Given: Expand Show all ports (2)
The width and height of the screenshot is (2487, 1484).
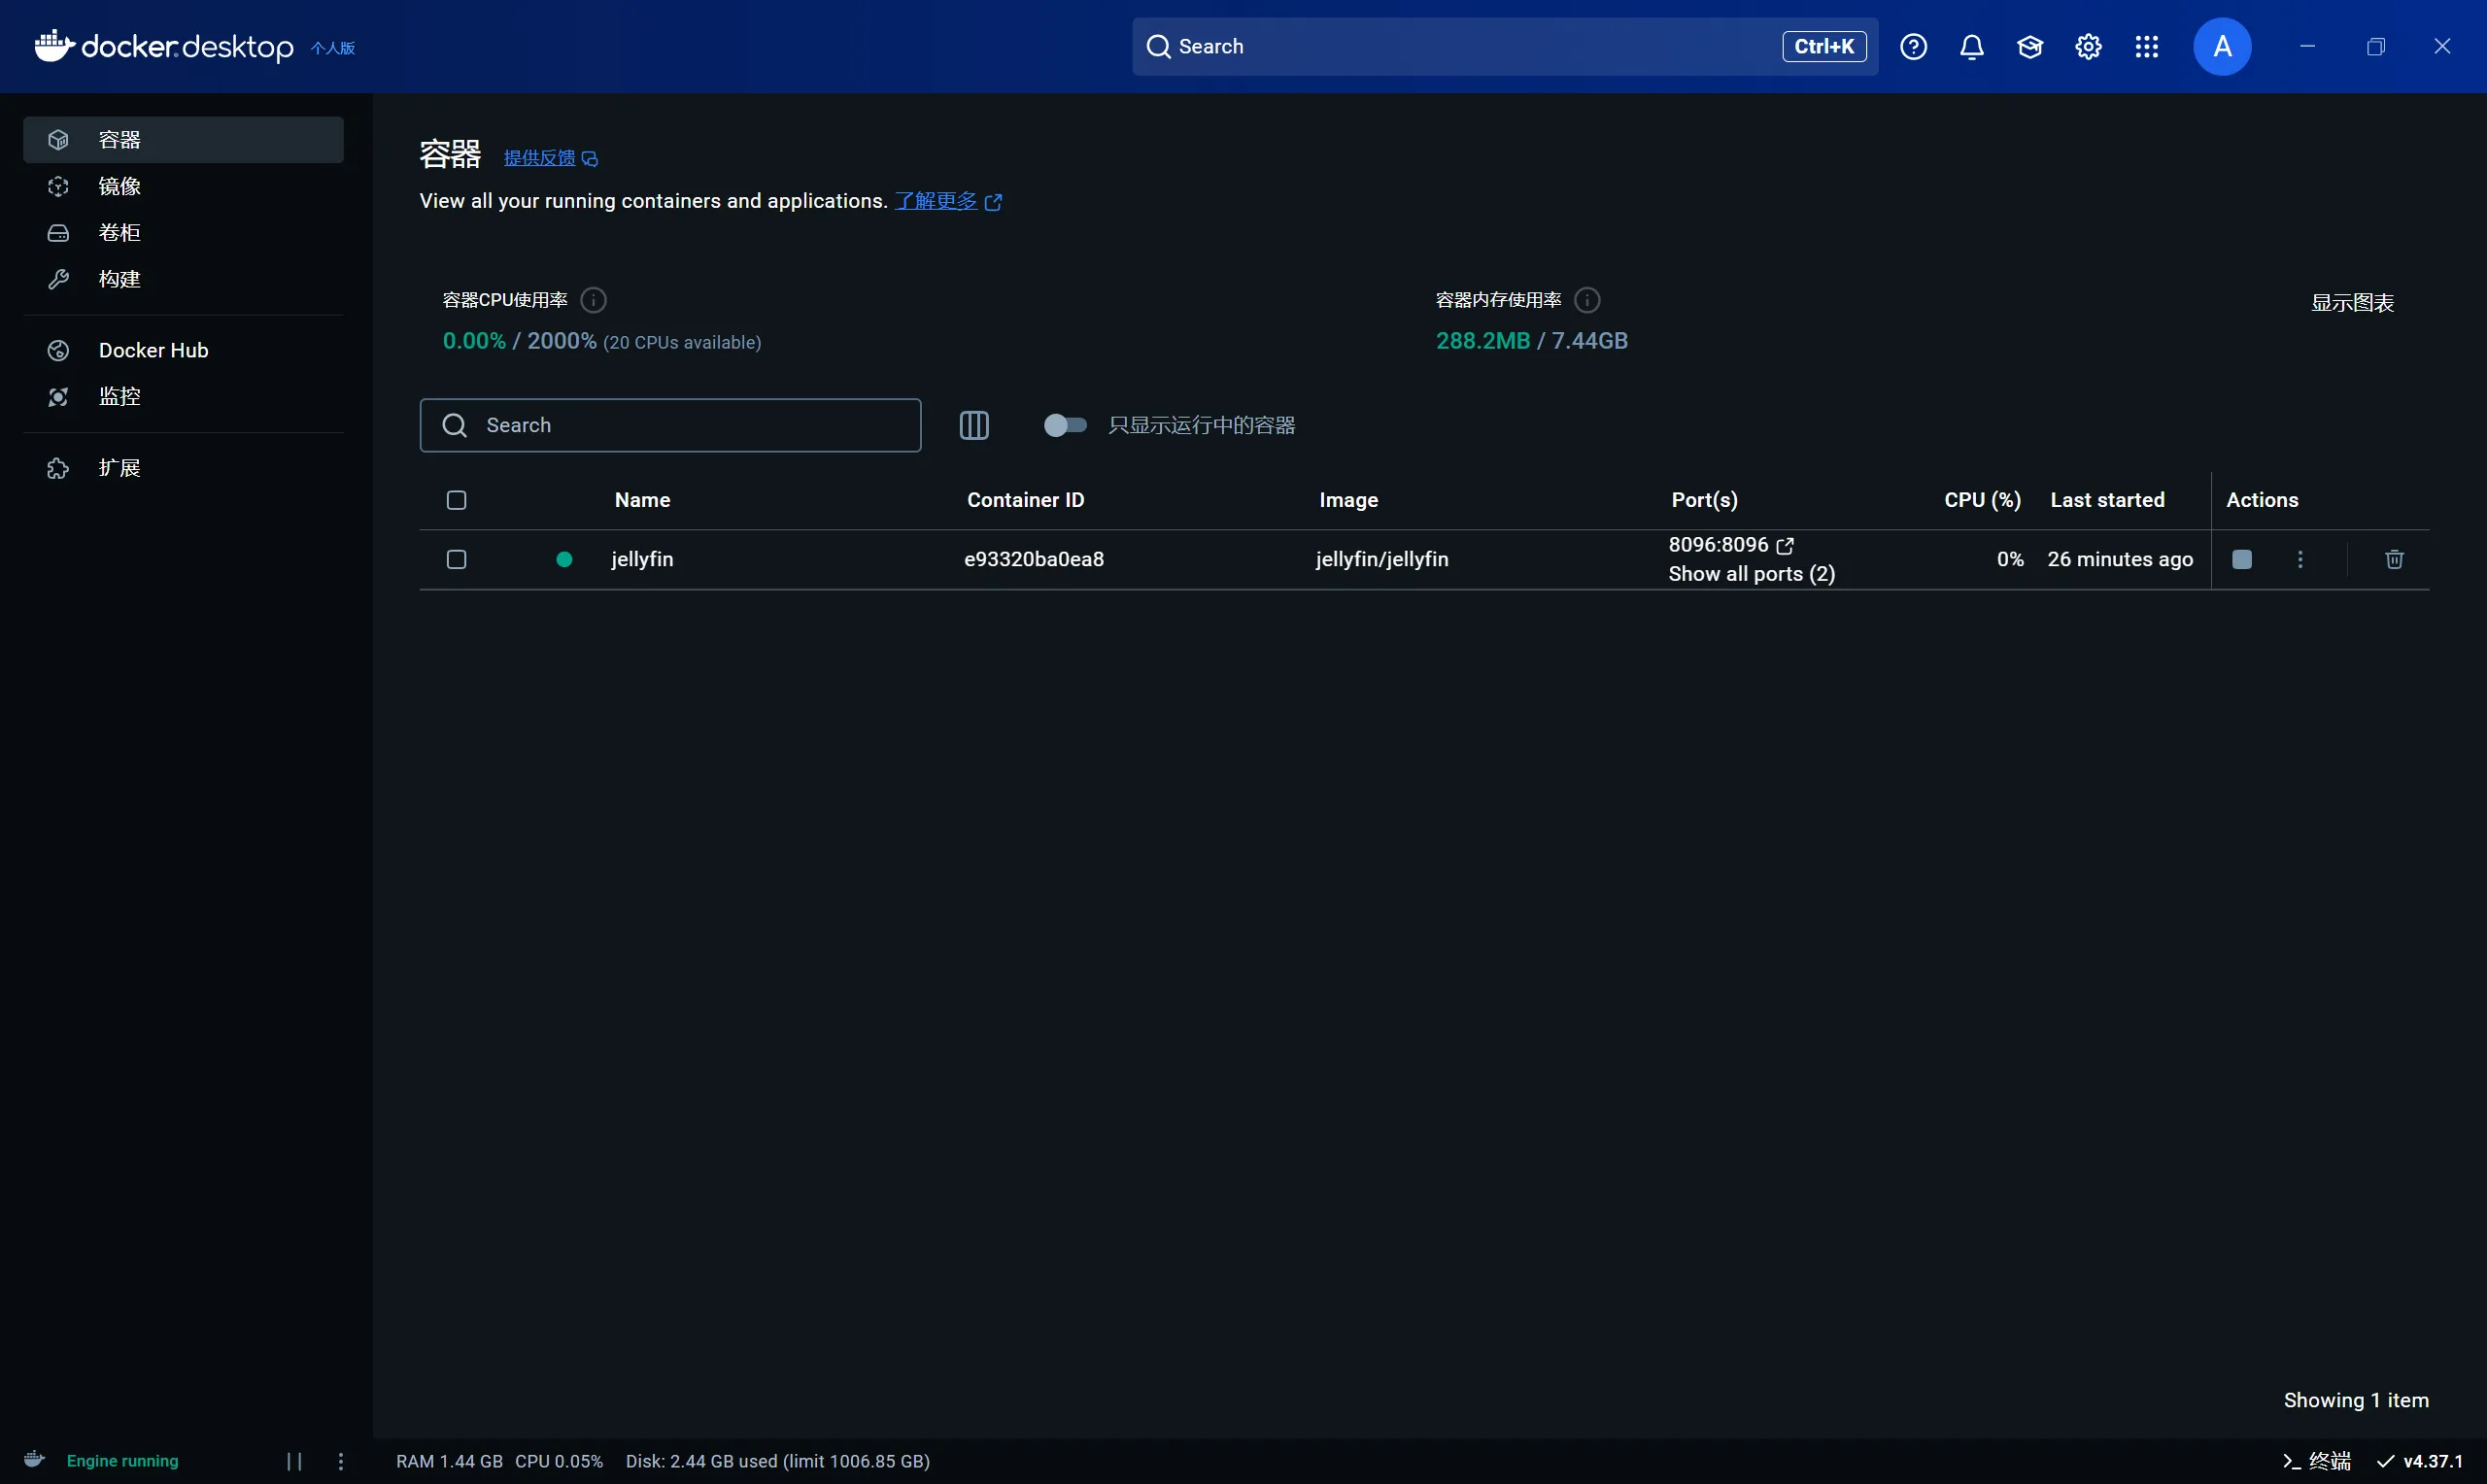Looking at the screenshot, I should (x=1751, y=573).
